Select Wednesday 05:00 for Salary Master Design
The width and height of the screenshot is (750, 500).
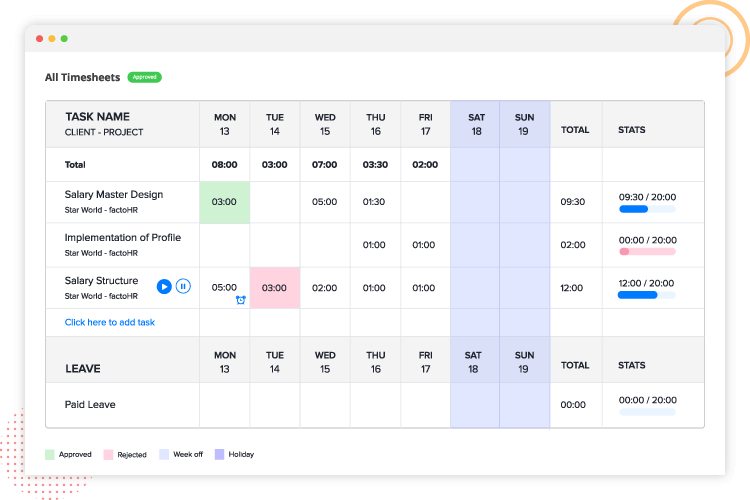click(324, 202)
